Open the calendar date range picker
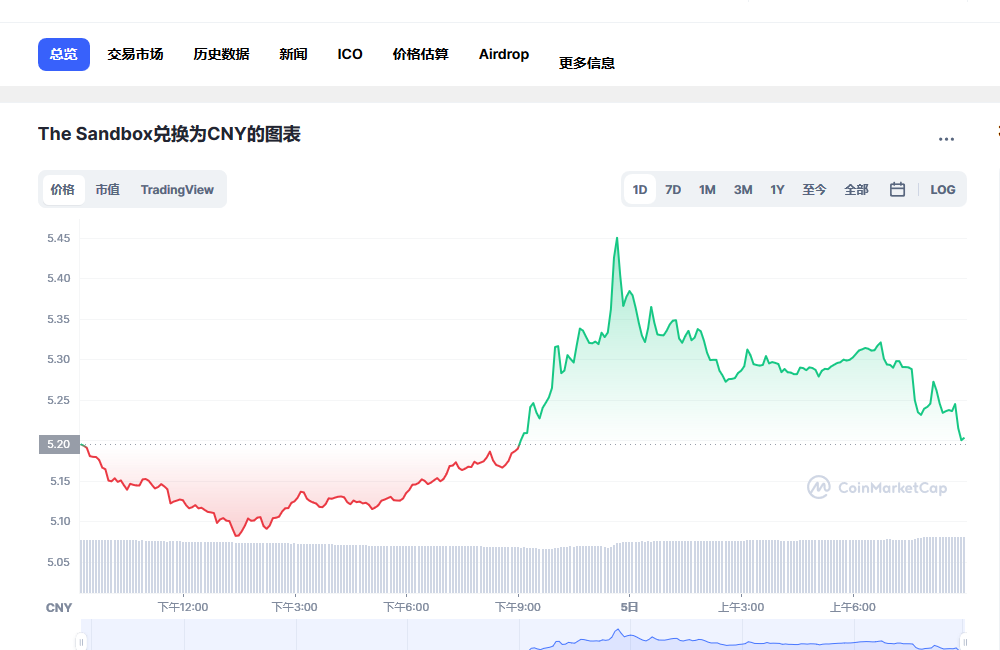Screen dimensions: 1000x650 point(897,189)
